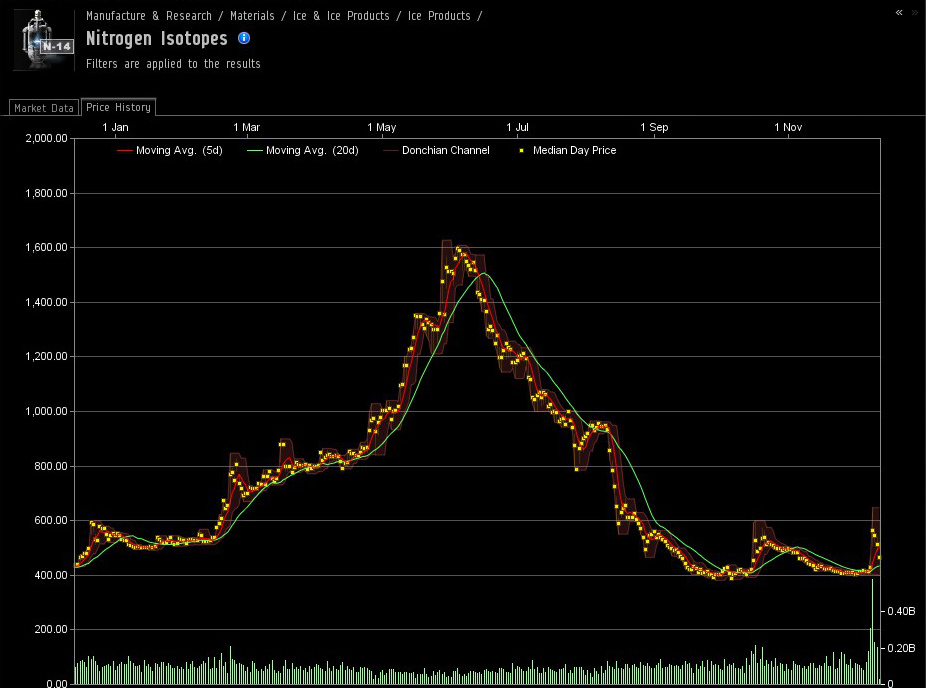Click the 0.20B volume axis label
This screenshot has width=926, height=688.
[x=901, y=648]
